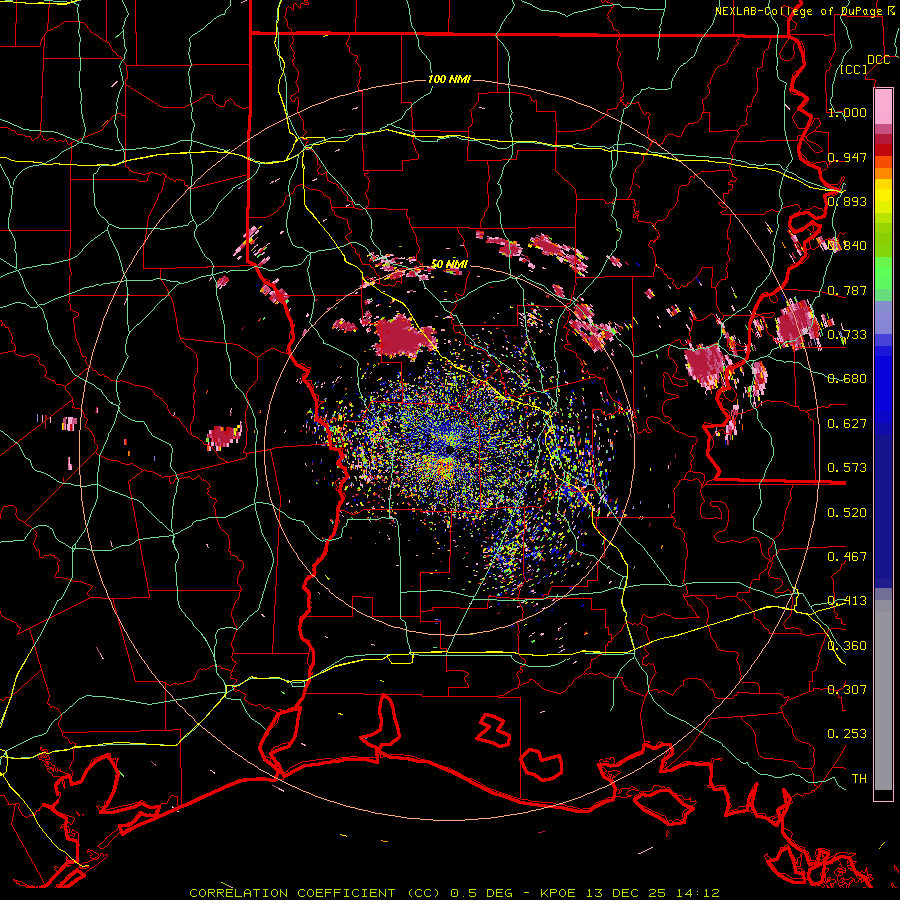Click the 0.253 scale label

click(847, 734)
